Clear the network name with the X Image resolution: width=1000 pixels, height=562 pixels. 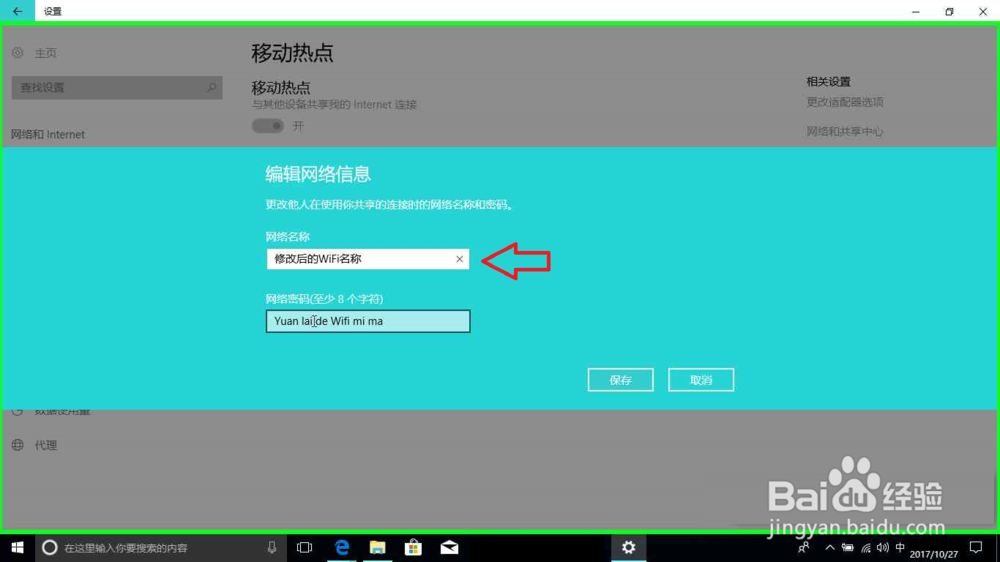(459, 259)
